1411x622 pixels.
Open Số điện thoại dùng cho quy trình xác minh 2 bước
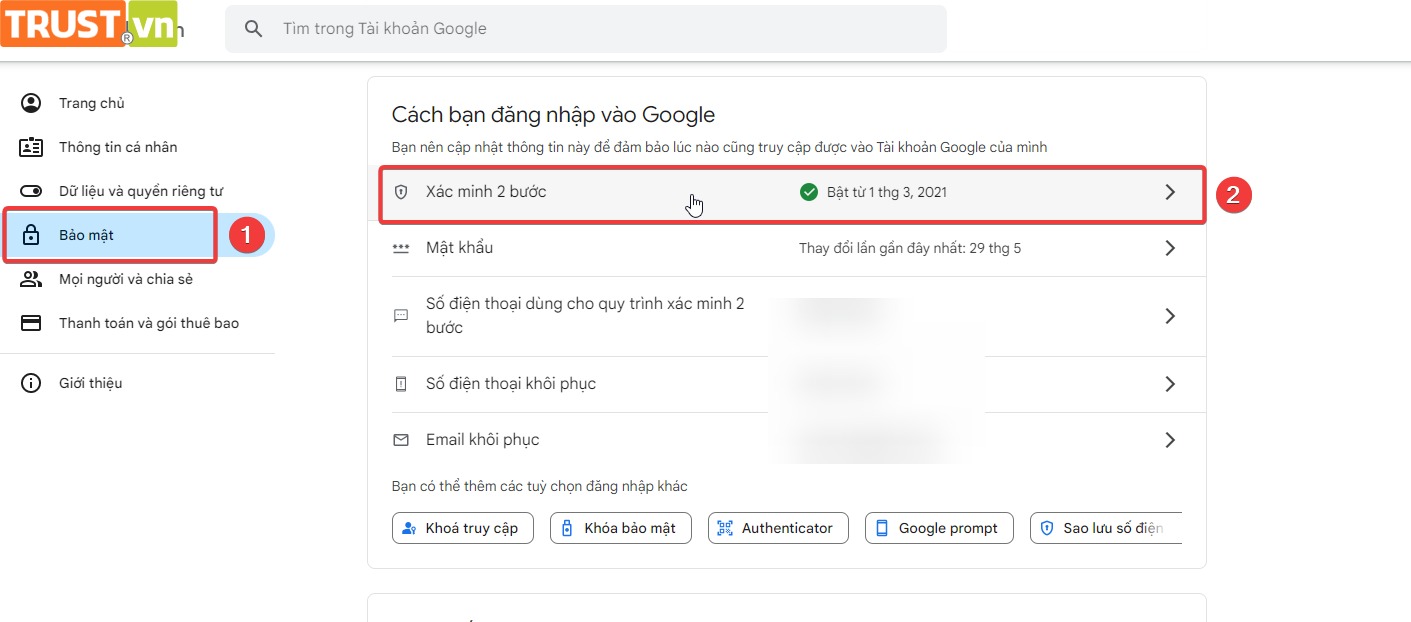click(787, 316)
